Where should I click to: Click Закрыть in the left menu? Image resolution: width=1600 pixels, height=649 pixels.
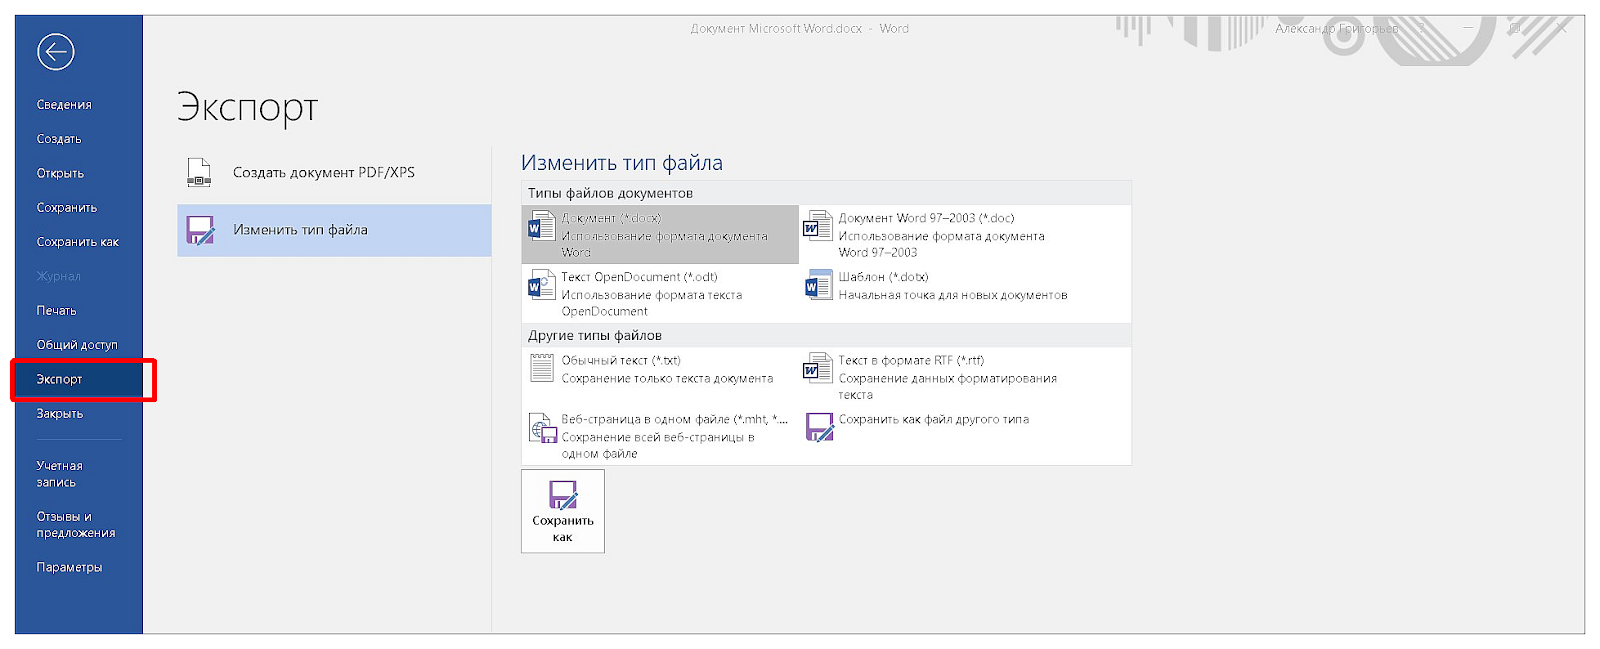[60, 414]
